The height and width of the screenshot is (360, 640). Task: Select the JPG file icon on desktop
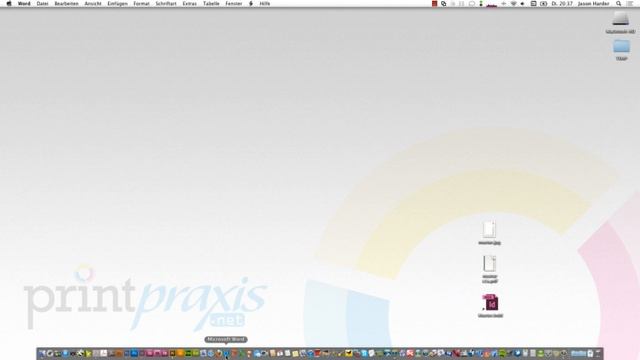point(489,229)
